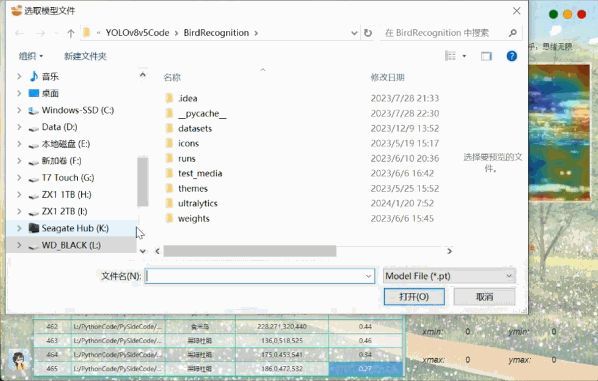Open the blue help question mark icon
Image resolution: width=598 pixels, height=381 pixels.
511,56
